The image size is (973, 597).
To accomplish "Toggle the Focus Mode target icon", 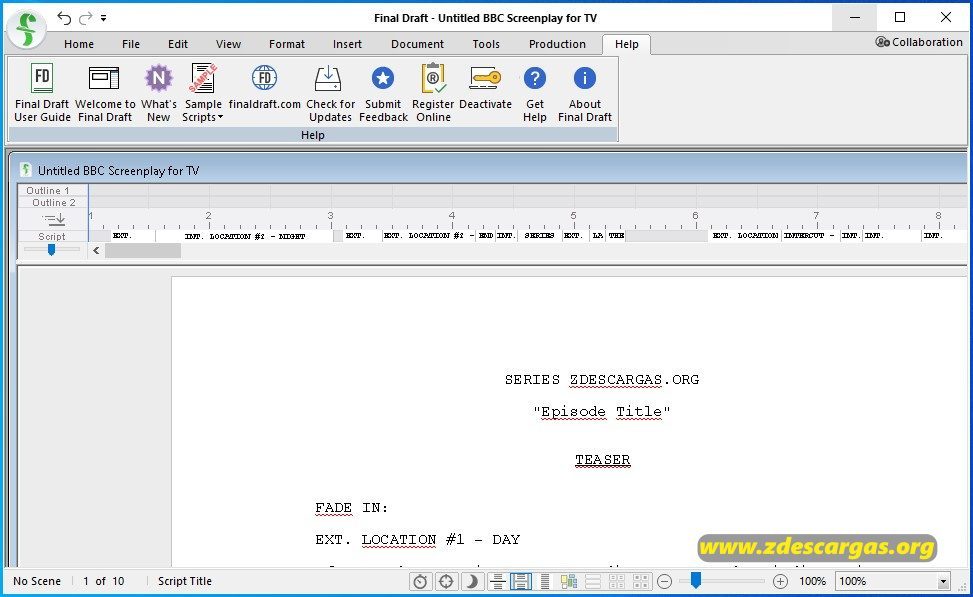I will click(x=446, y=581).
